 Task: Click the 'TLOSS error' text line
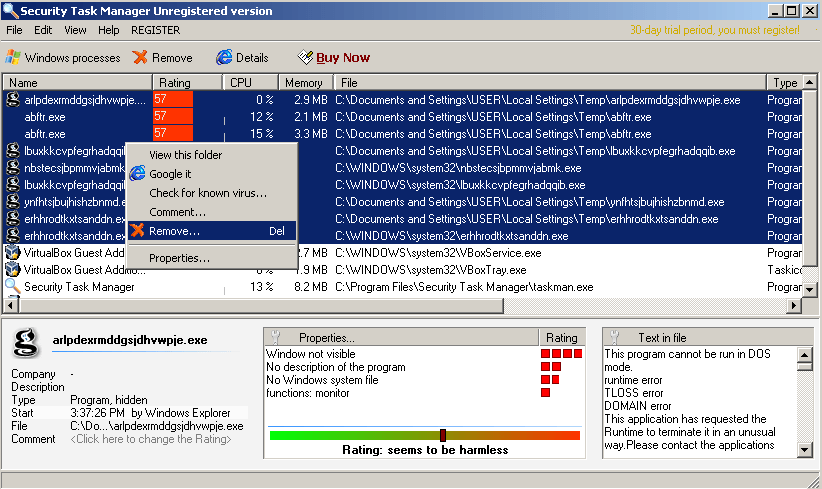(633, 393)
